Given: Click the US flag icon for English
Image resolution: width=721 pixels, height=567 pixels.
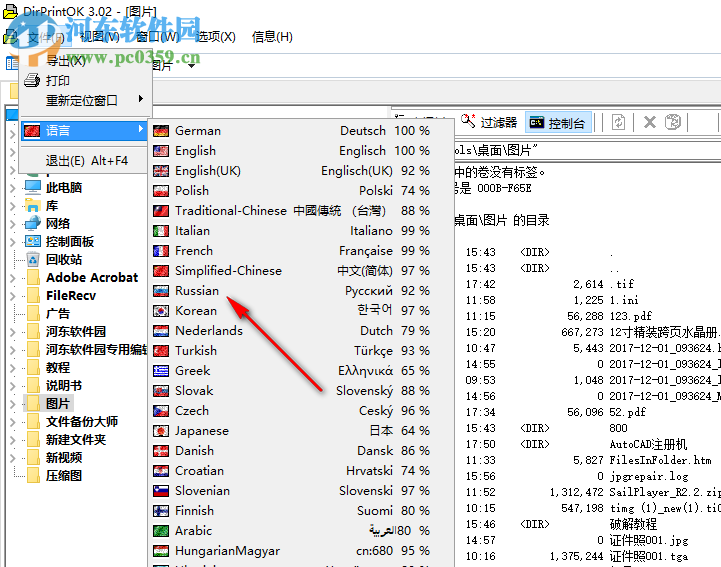Looking at the screenshot, I should click(161, 151).
